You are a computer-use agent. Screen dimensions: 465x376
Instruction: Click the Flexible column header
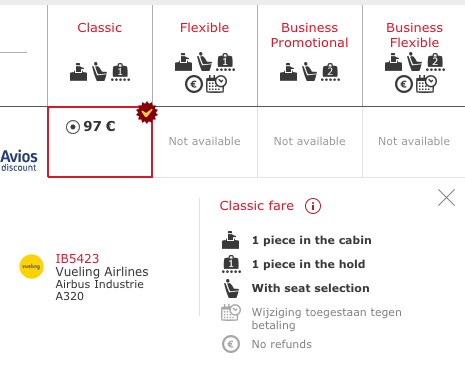click(x=205, y=28)
